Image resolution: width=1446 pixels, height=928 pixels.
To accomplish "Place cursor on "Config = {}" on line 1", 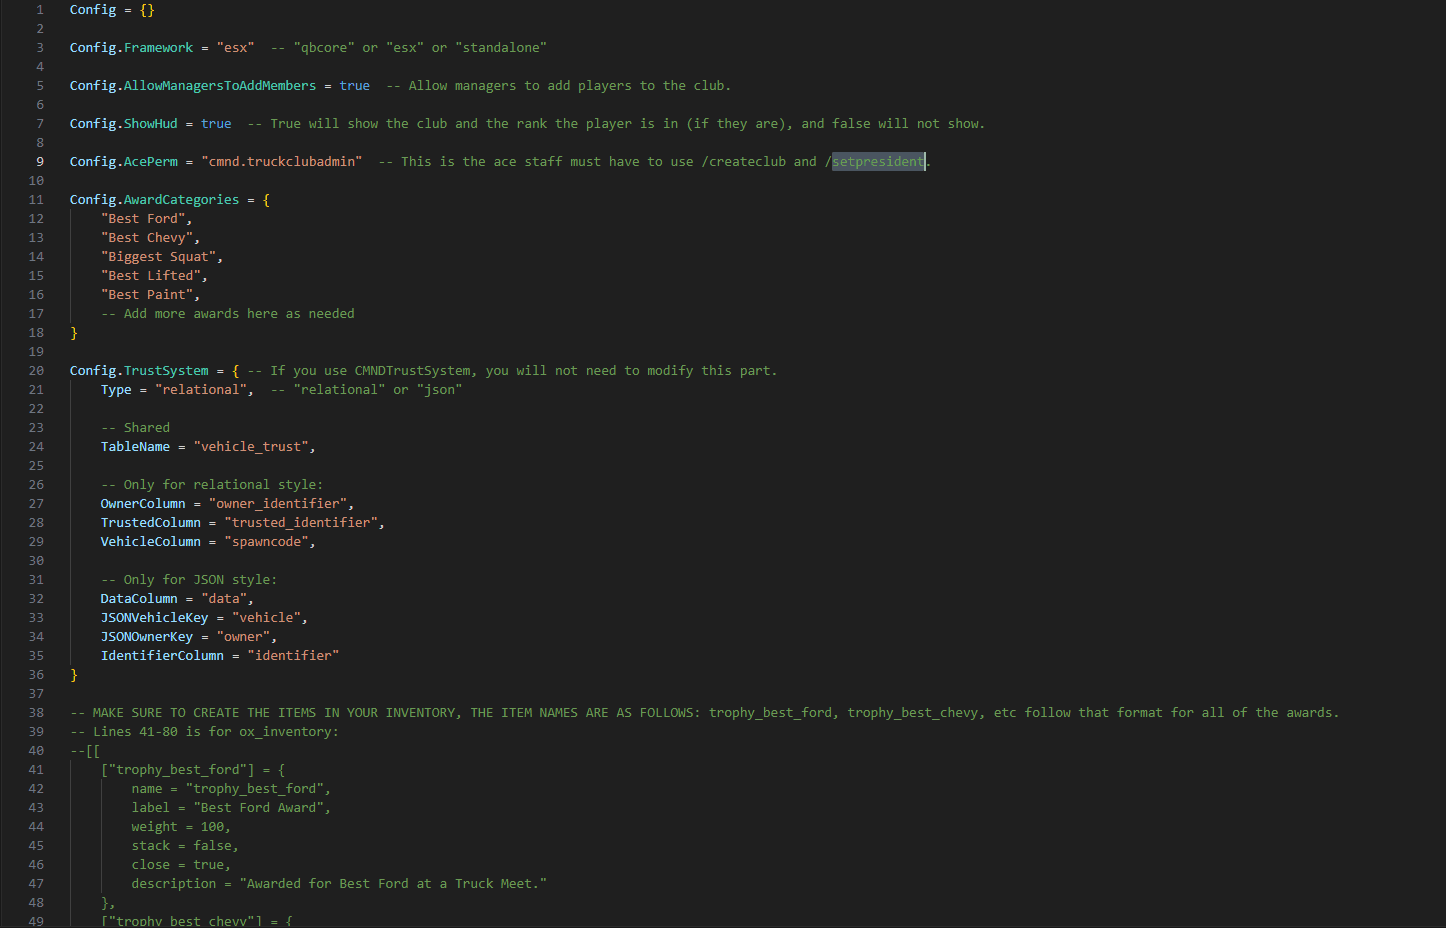I will pyautogui.click(x=112, y=10).
